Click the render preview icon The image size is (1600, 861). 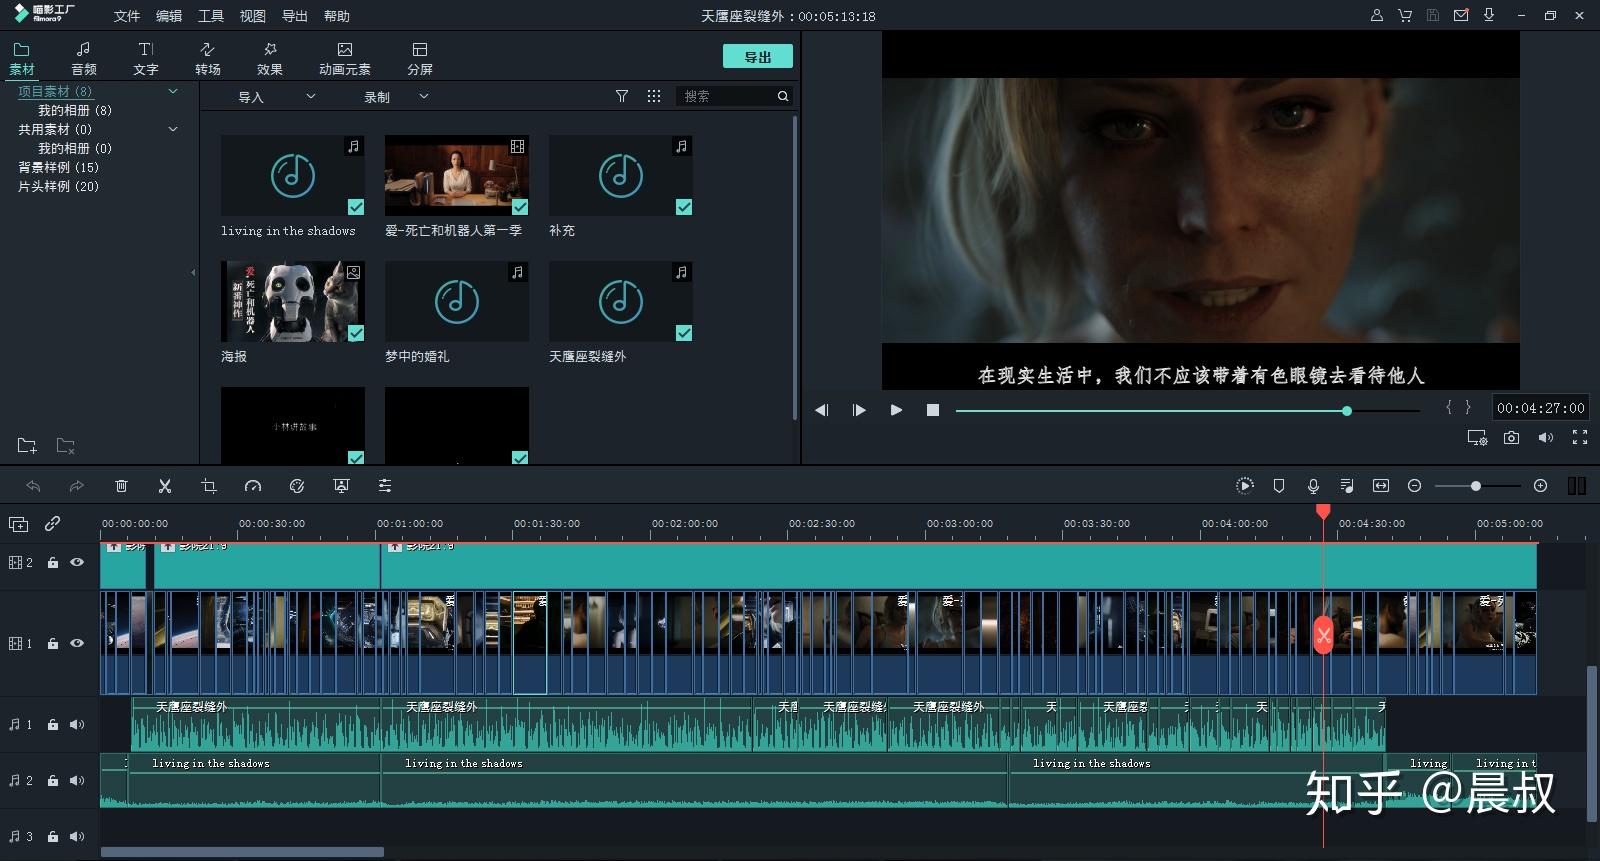pyautogui.click(x=1245, y=486)
